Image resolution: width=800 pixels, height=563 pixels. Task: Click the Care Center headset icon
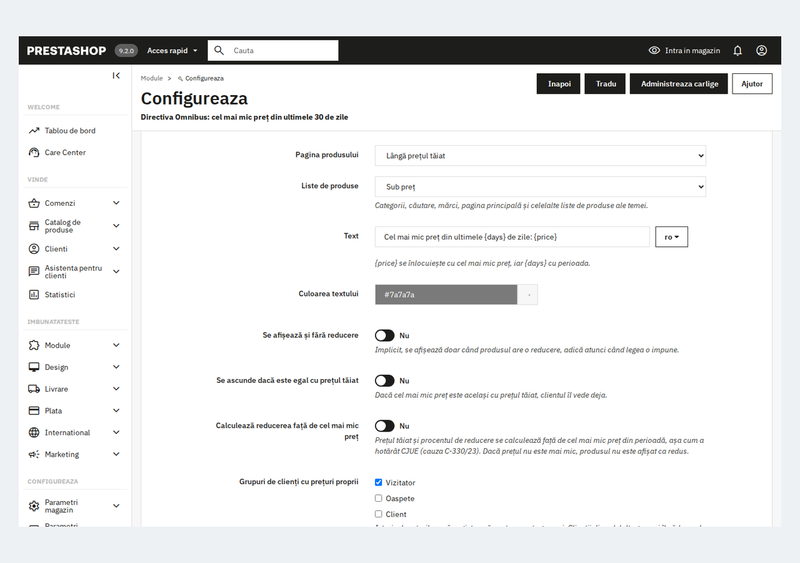click(34, 152)
